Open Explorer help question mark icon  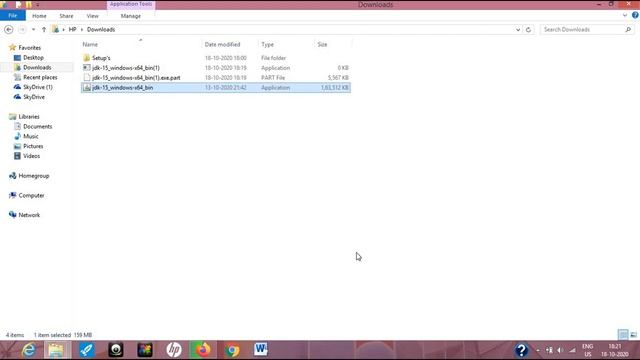point(635,16)
